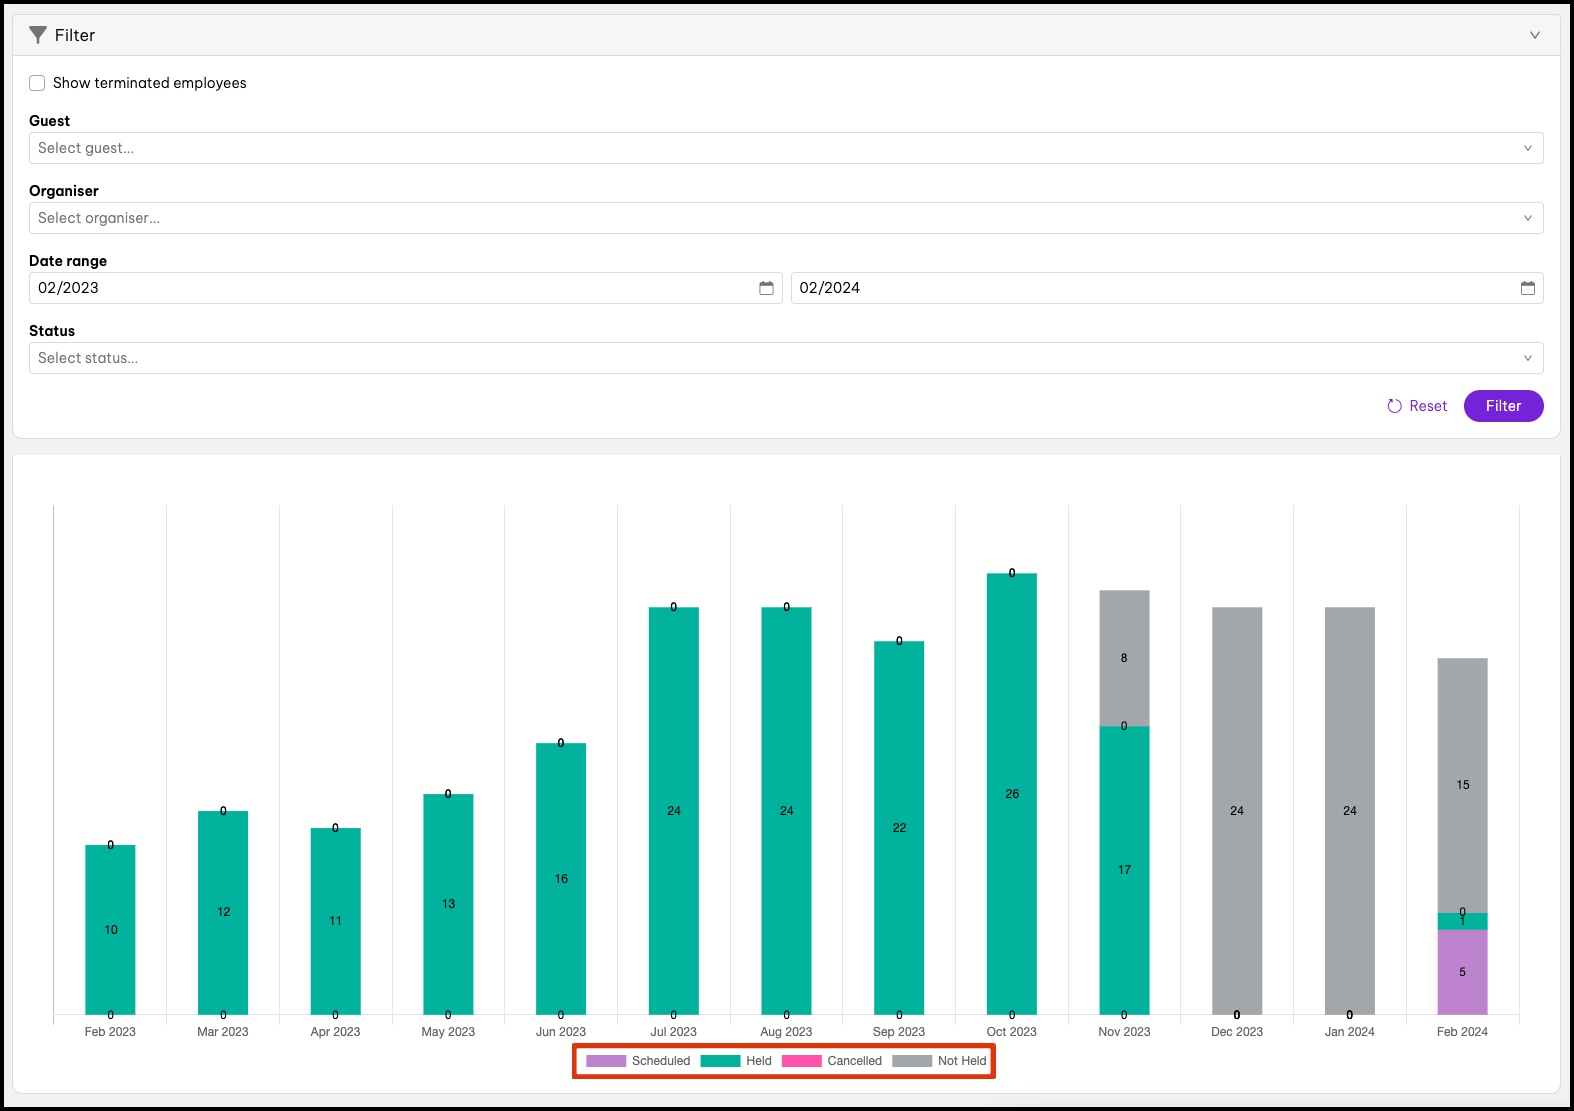Open the Select status dropdown
Screen dimensions: 1574x1111
[785, 358]
